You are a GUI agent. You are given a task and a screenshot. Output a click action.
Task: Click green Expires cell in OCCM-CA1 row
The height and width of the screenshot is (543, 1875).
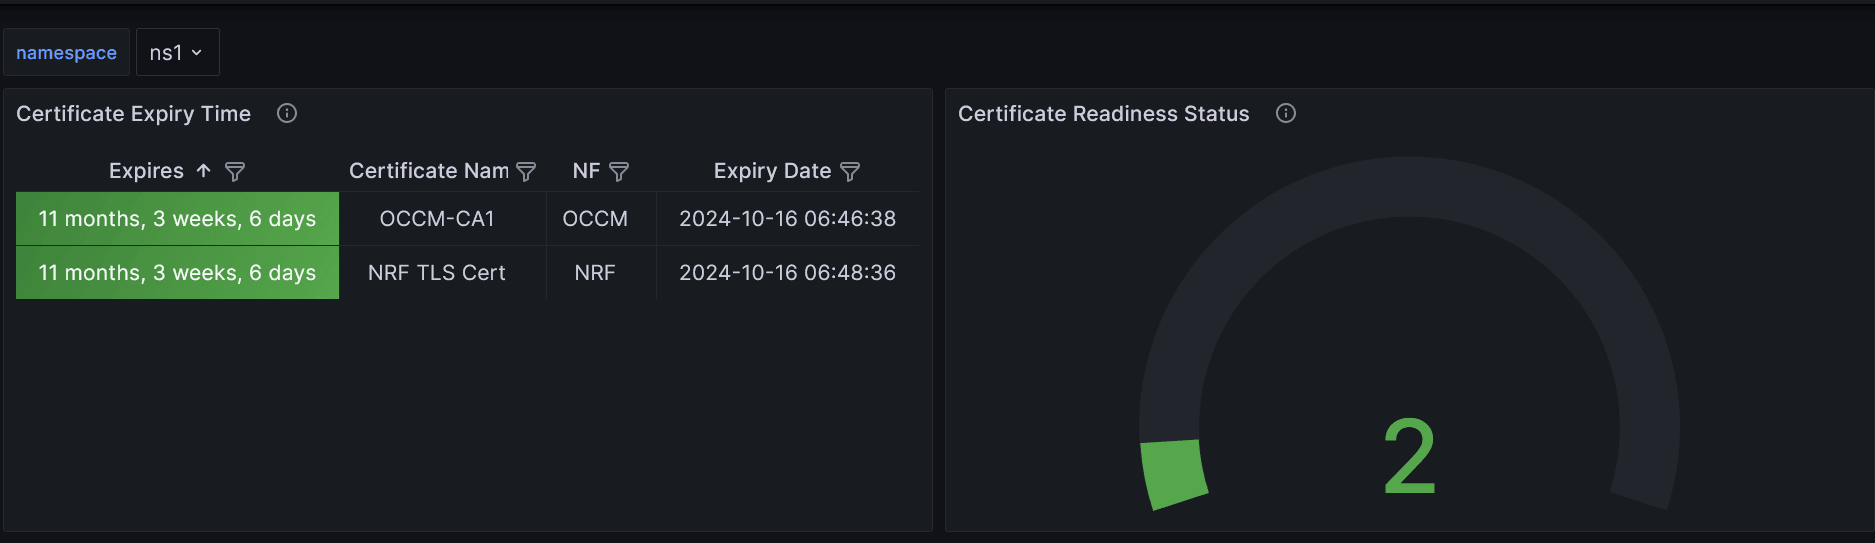pyautogui.click(x=177, y=219)
